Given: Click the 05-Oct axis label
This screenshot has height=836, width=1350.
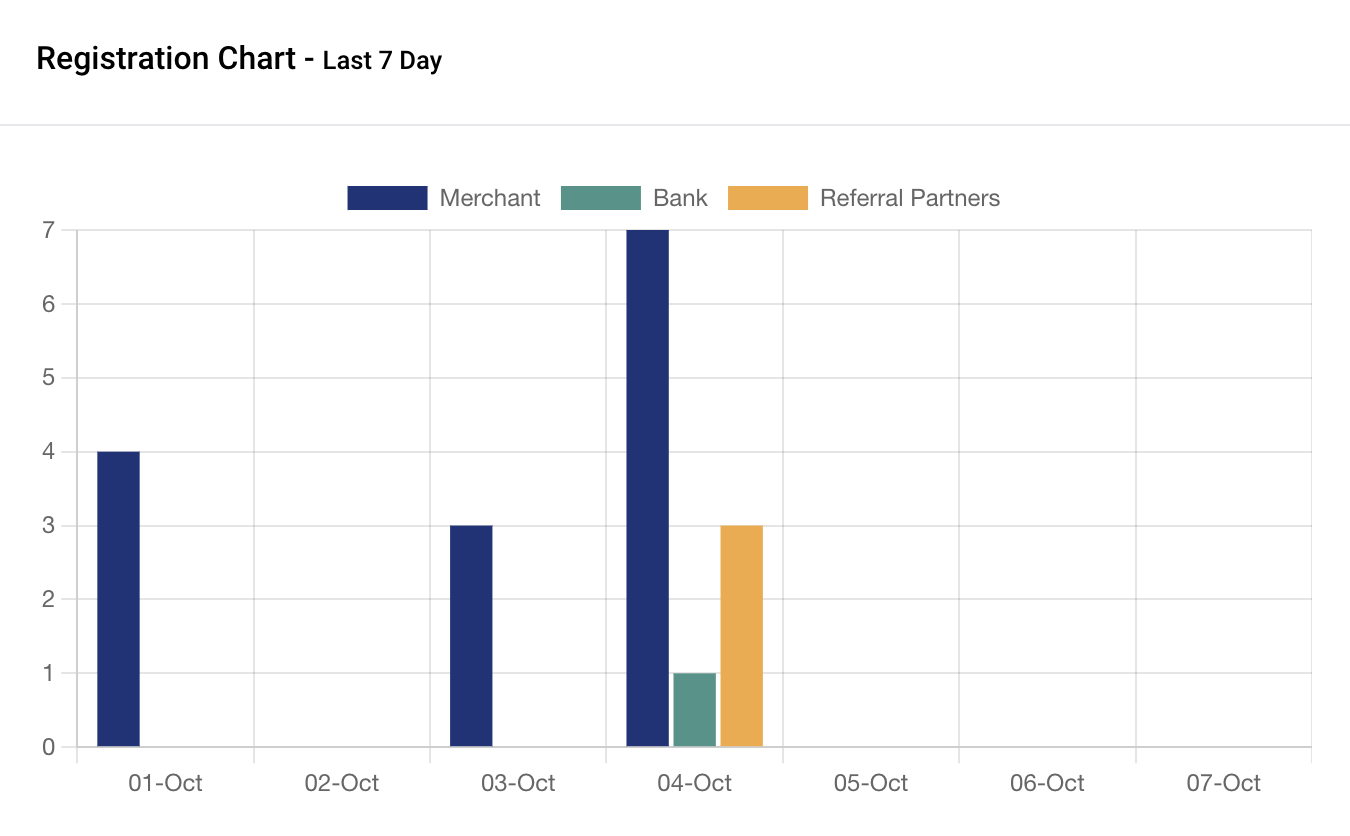Looking at the screenshot, I should click(871, 783).
